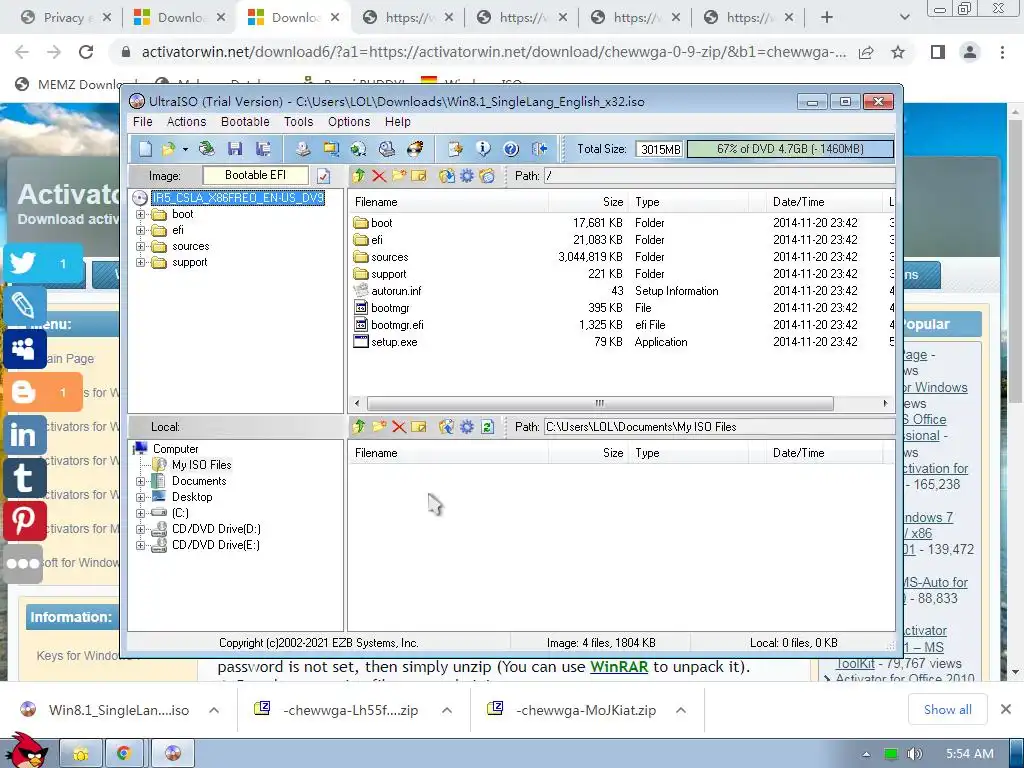This screenshot has width=1024, height=768.
Task: Click the horizontal scrollbar in image file list
Action: click(x=600, y=403)
